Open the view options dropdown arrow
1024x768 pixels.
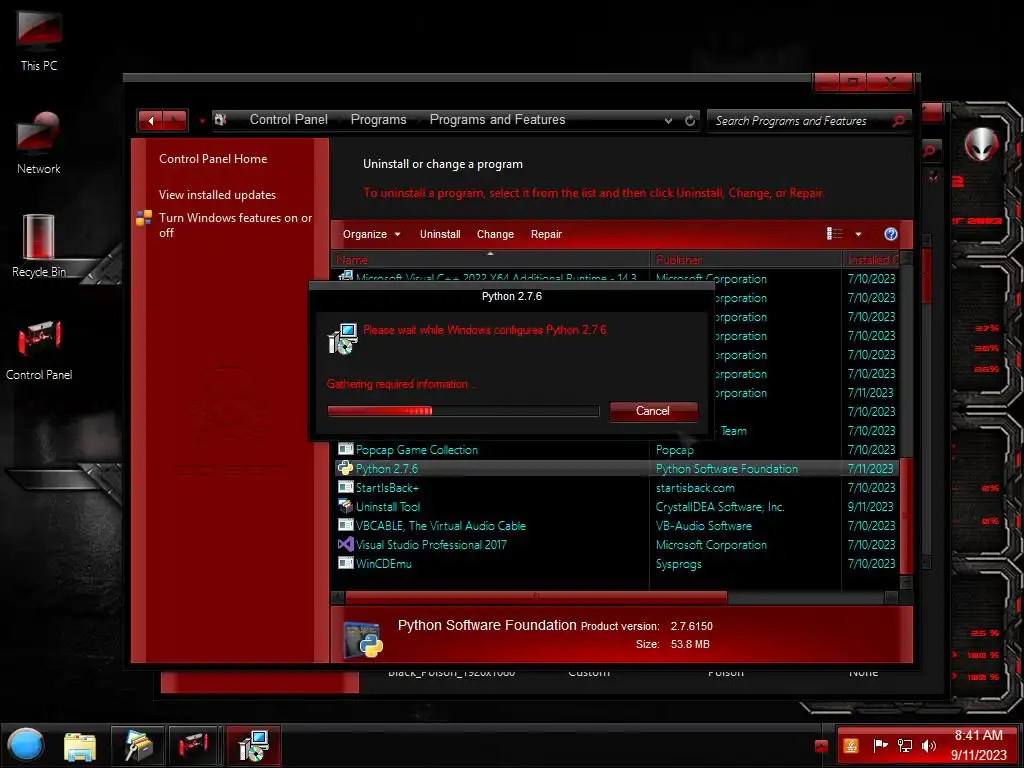(x=858, y=234)
